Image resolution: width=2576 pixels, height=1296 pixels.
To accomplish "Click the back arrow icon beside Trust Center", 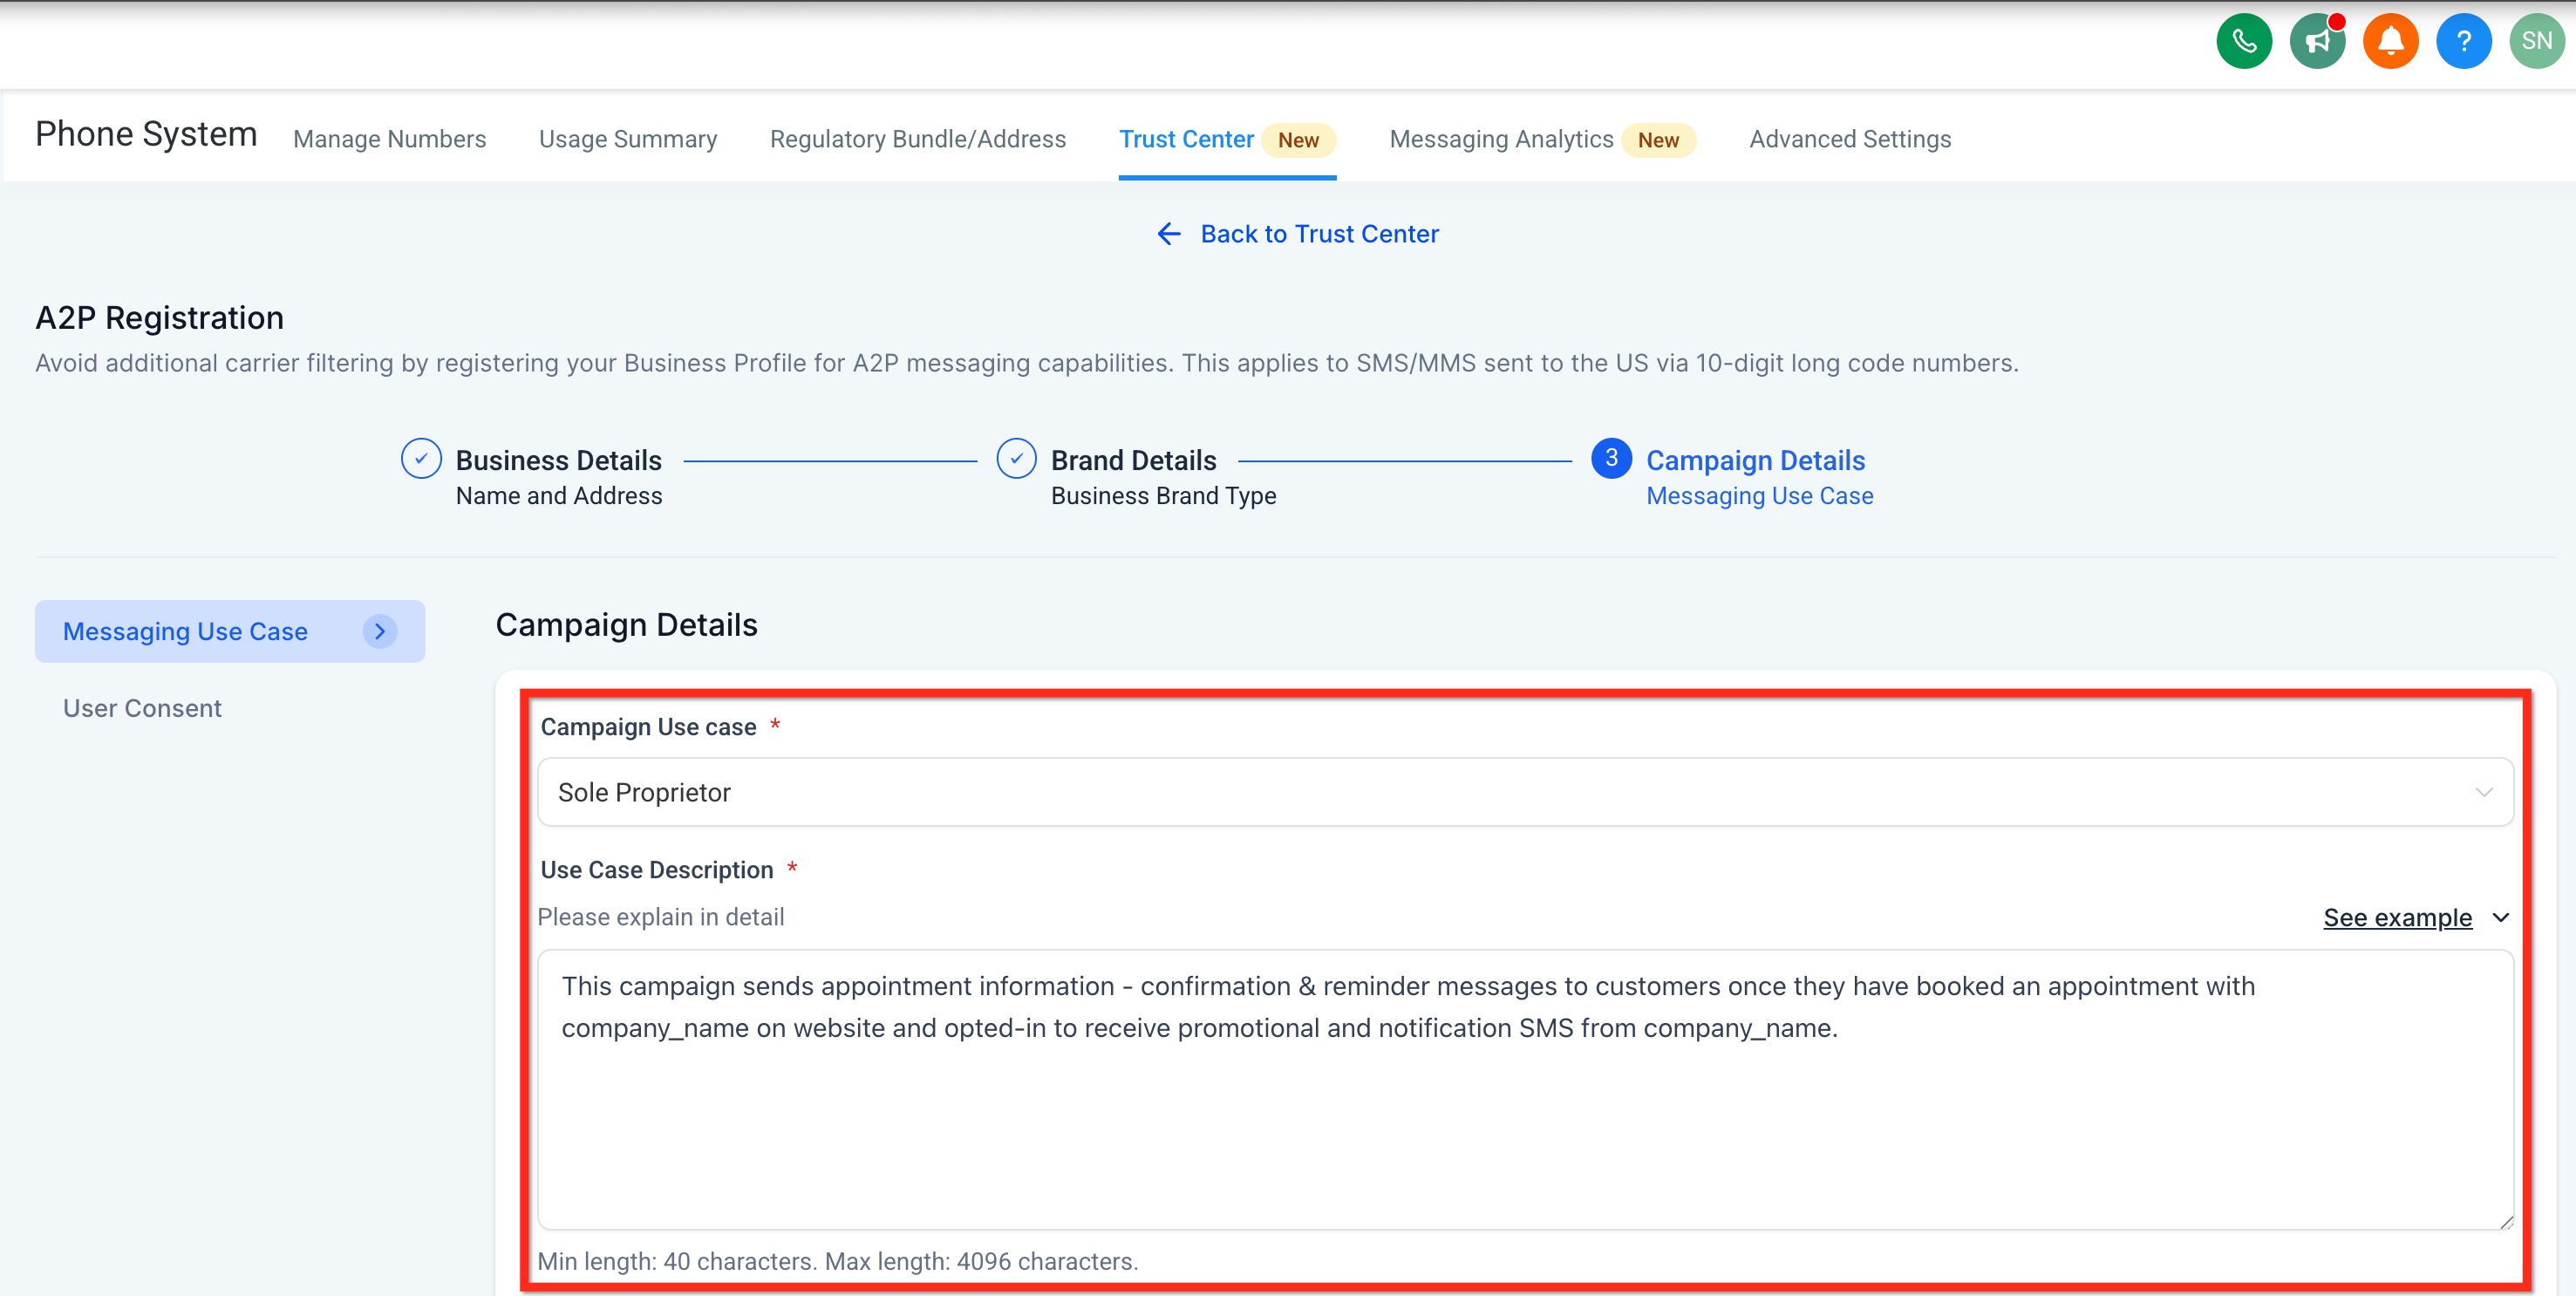I will 1168,234.
